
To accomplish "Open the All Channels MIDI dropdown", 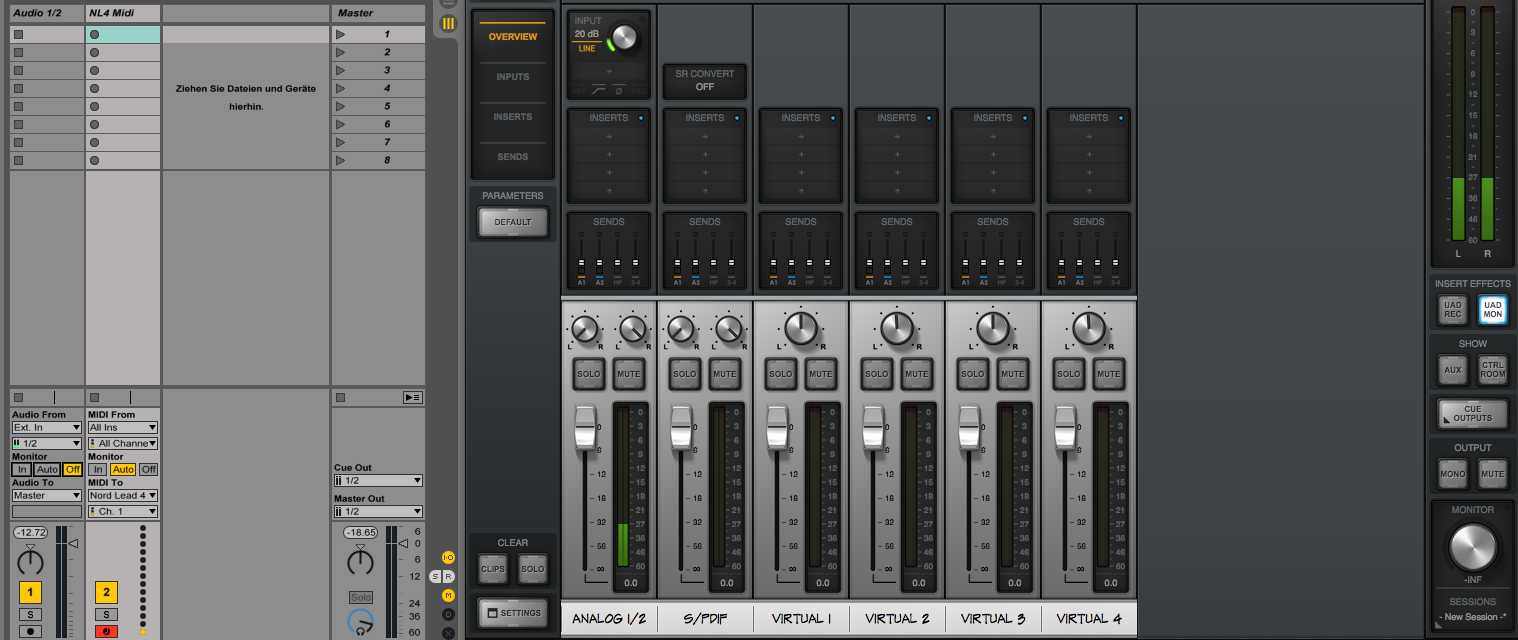I will click(x=123, y=443).
